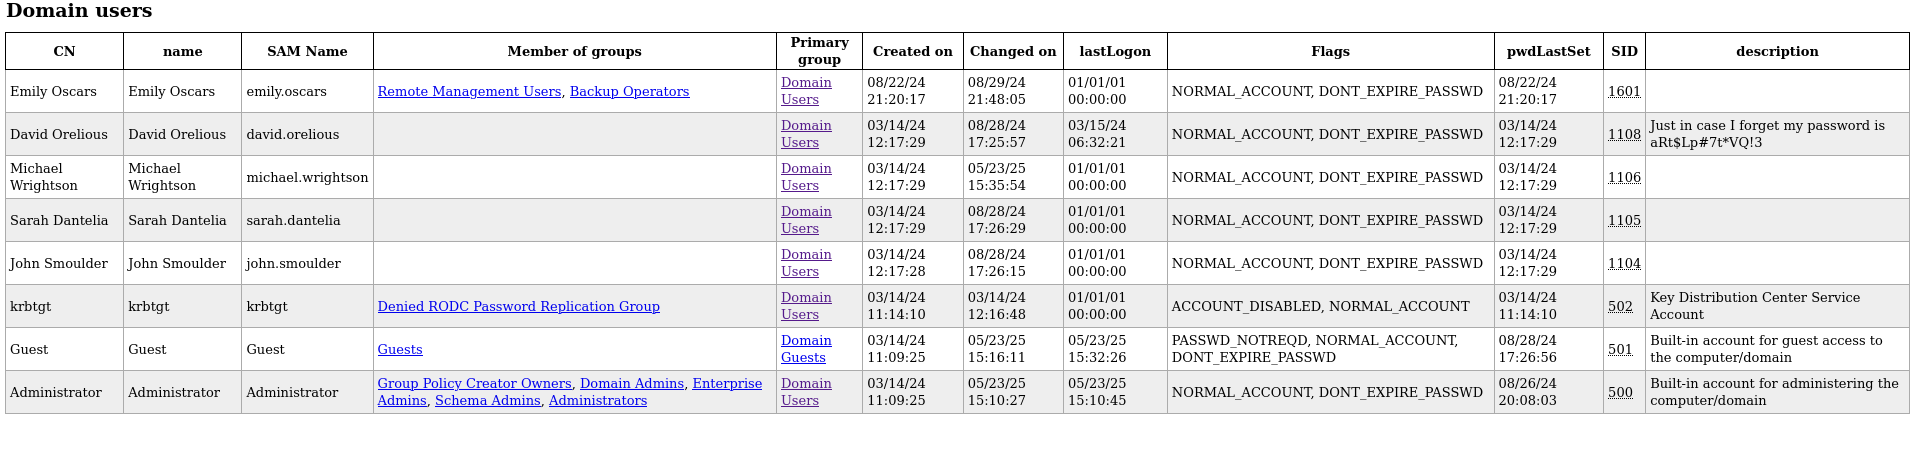Click Domain Users link in Emily Oscars row
Screen dimensions: 1915x453
click(x=805, y=91)
